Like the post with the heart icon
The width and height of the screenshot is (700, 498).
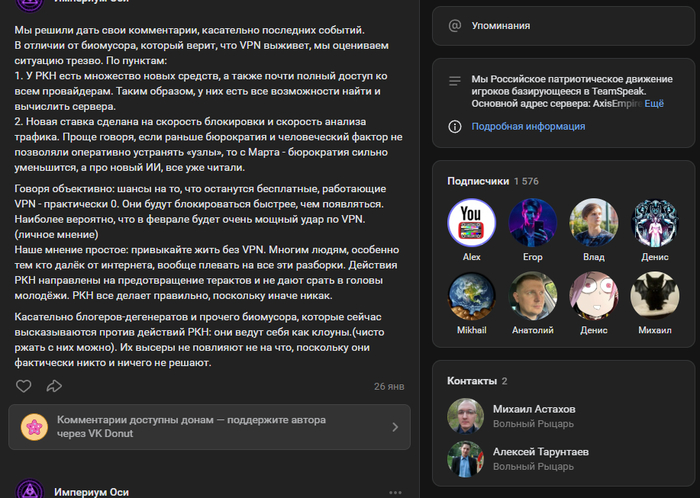(24, 386)
